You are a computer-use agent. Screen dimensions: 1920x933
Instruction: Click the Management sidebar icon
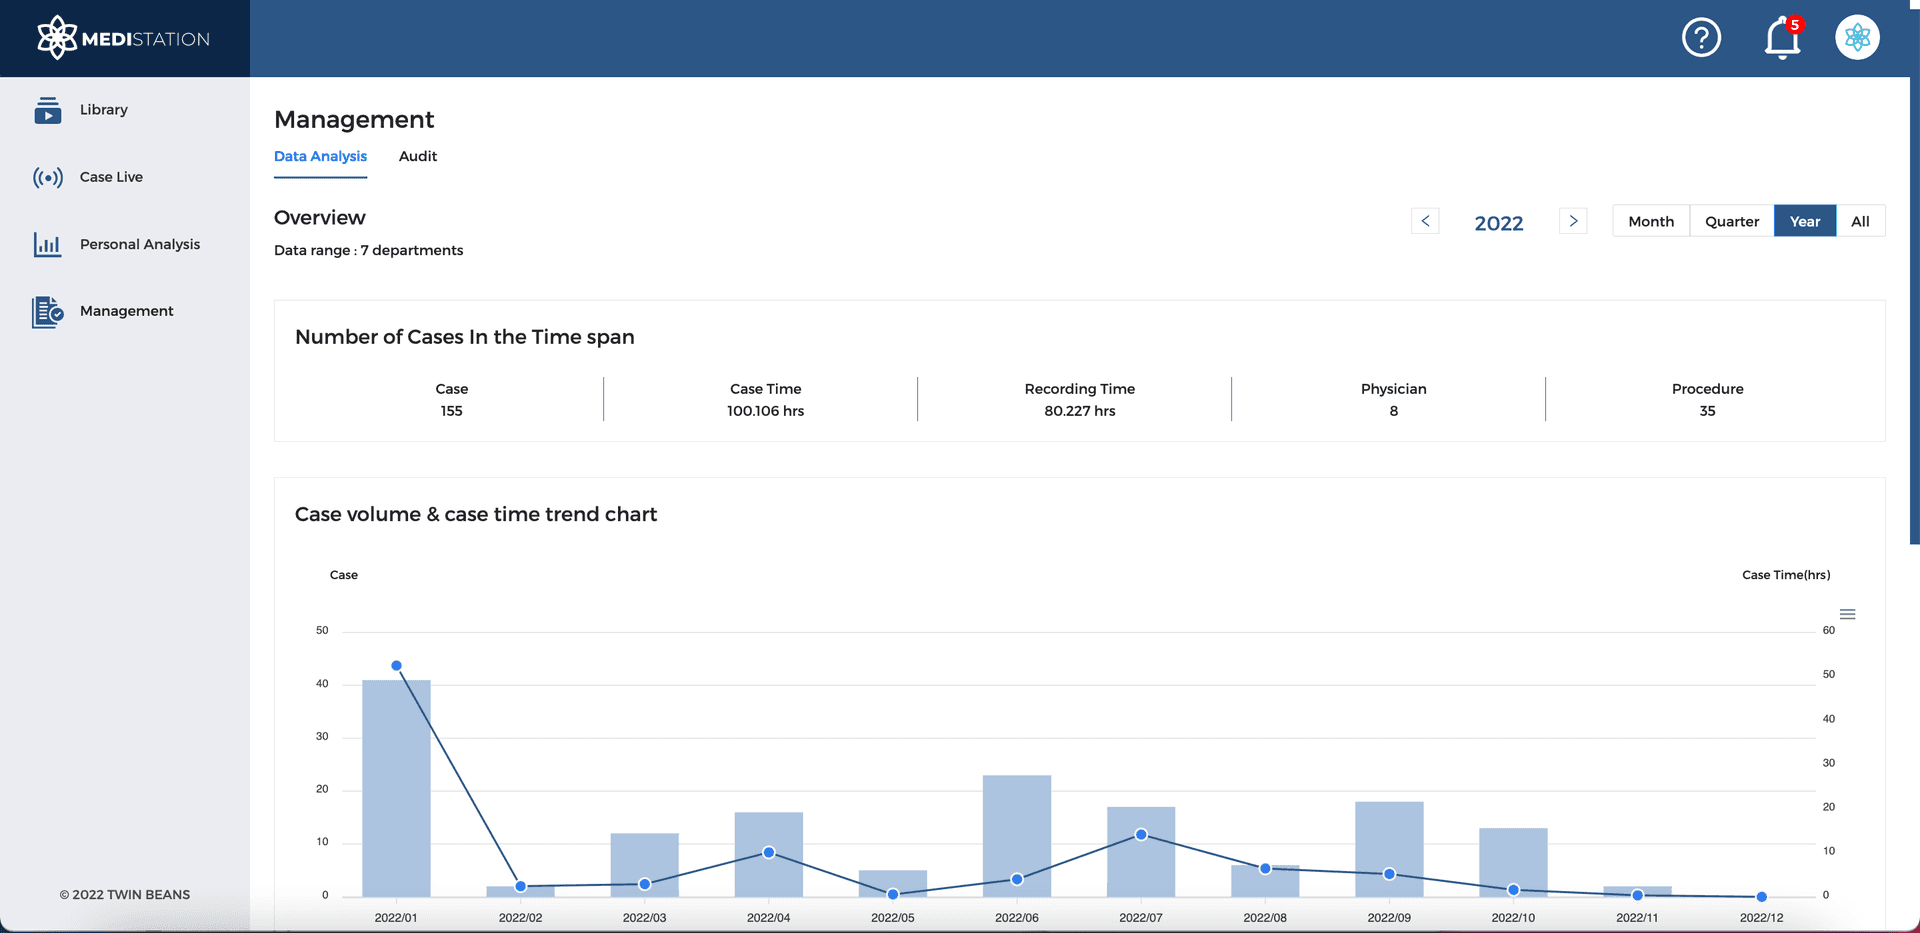[x=48, y=311]
